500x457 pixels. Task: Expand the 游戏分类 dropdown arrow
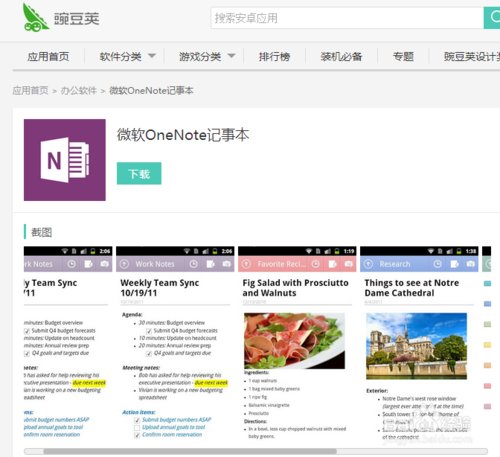[231, 56]
